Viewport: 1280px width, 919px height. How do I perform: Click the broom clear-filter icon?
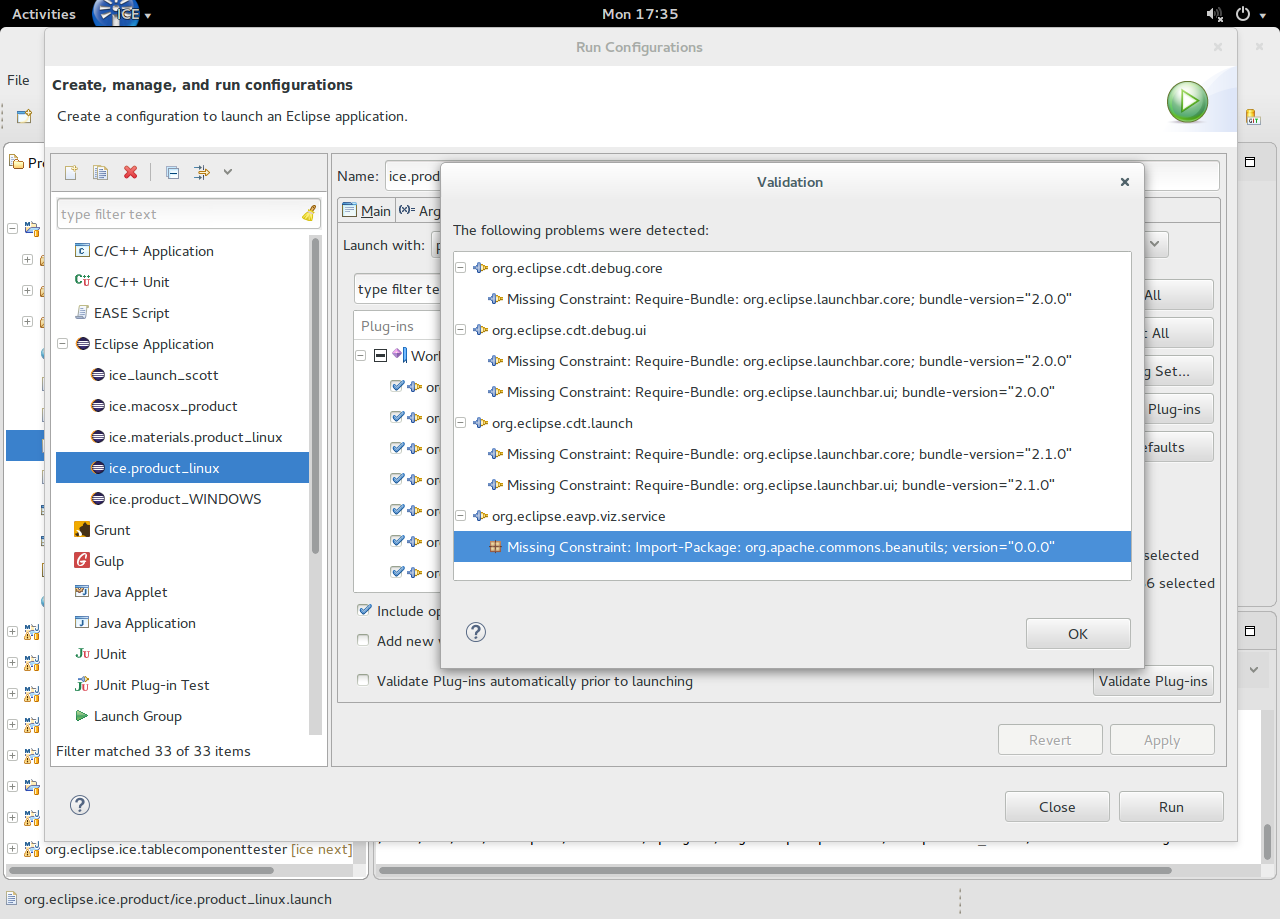tap(309, 213)
